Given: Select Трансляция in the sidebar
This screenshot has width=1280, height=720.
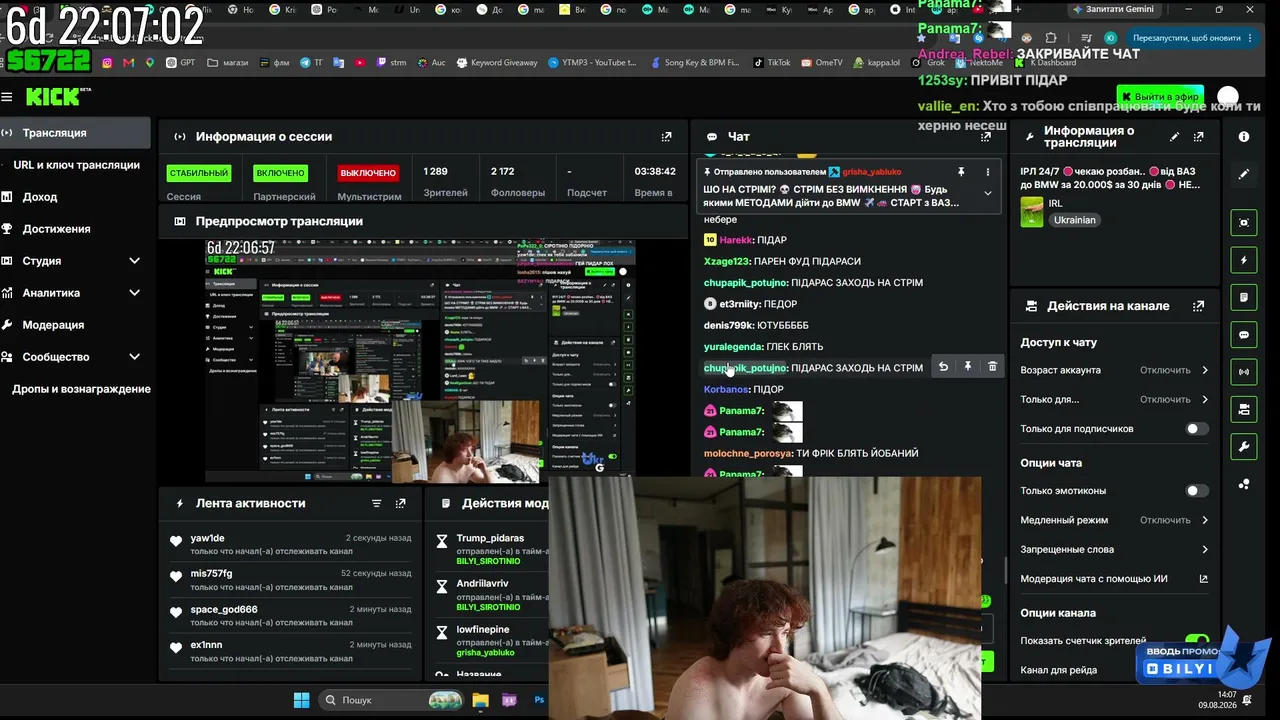Looking at the screenshot, I should 75,133.
